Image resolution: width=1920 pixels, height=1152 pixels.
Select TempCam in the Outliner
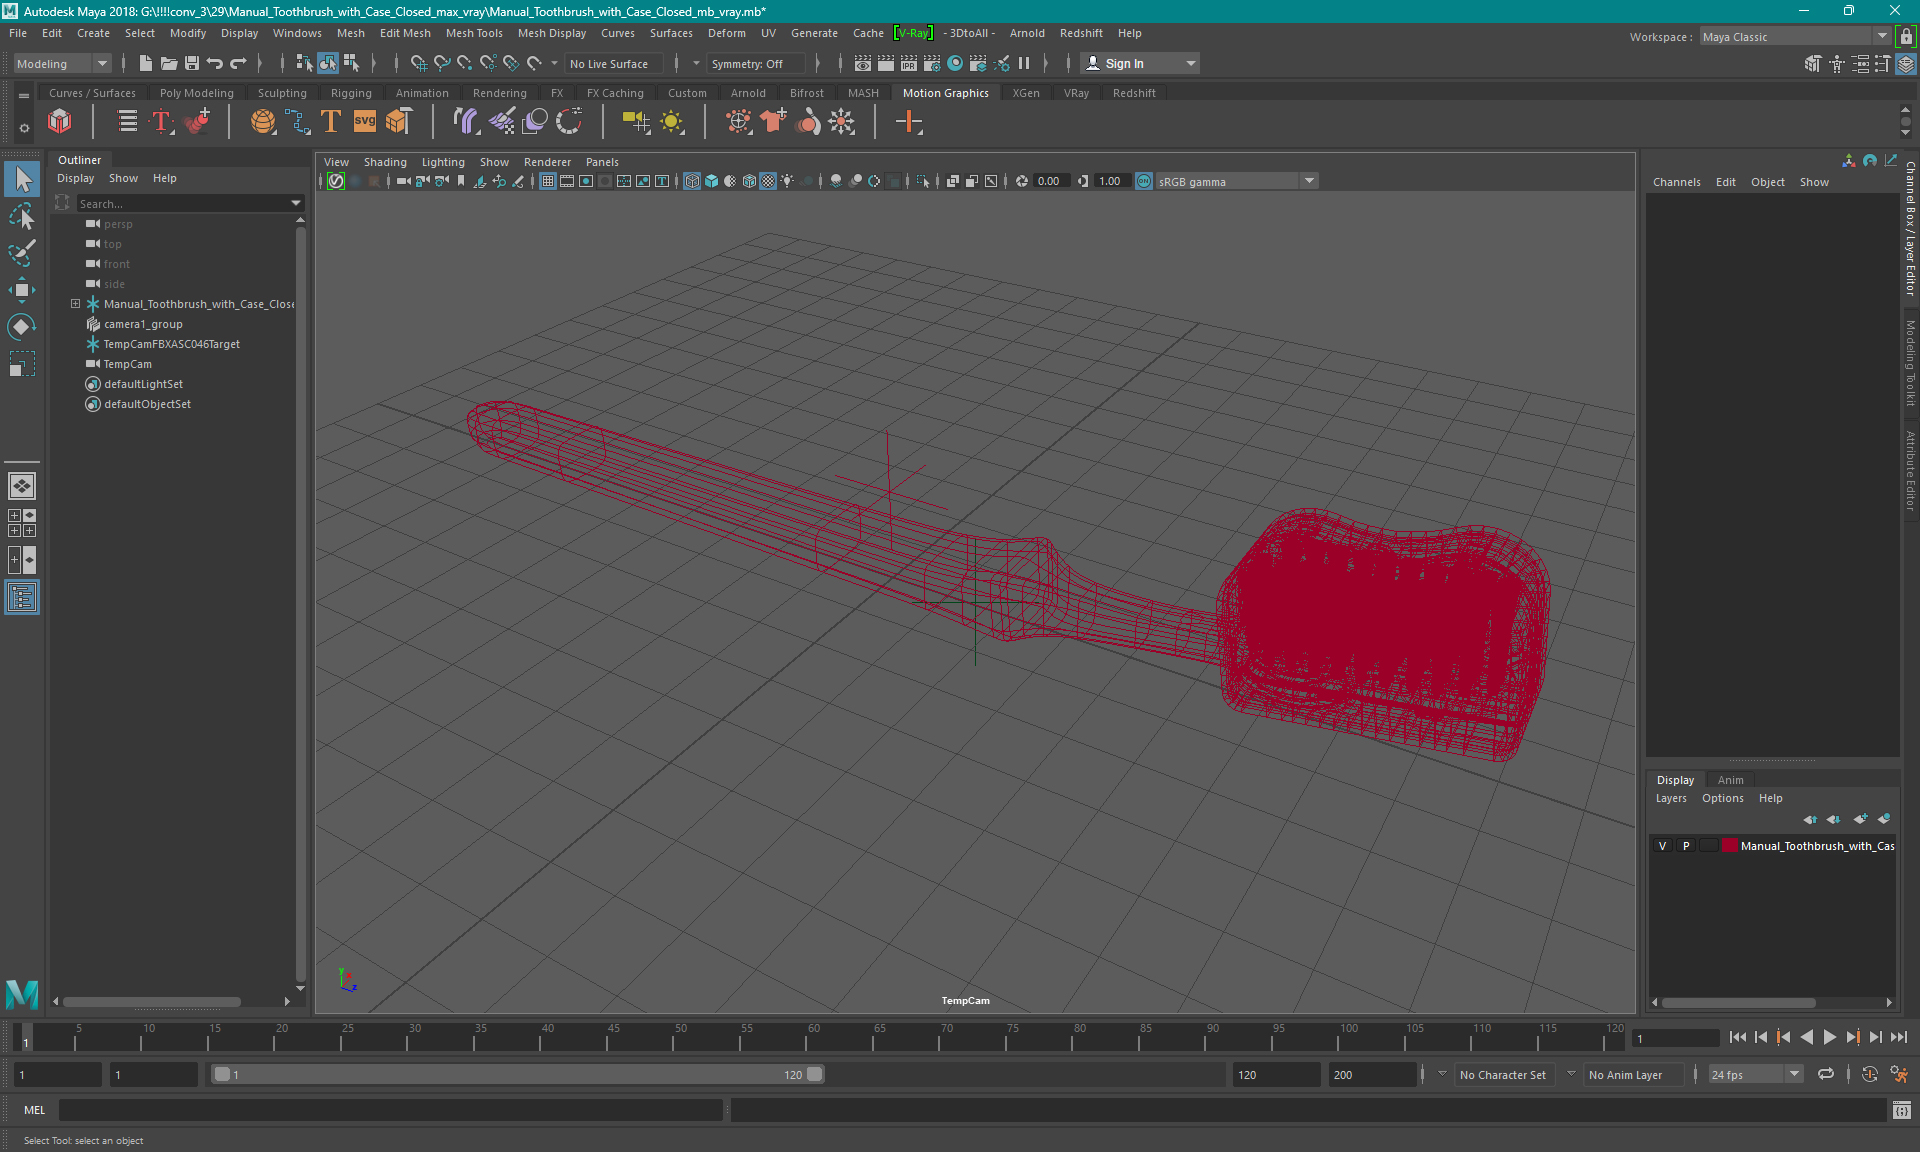click(128, 364)
